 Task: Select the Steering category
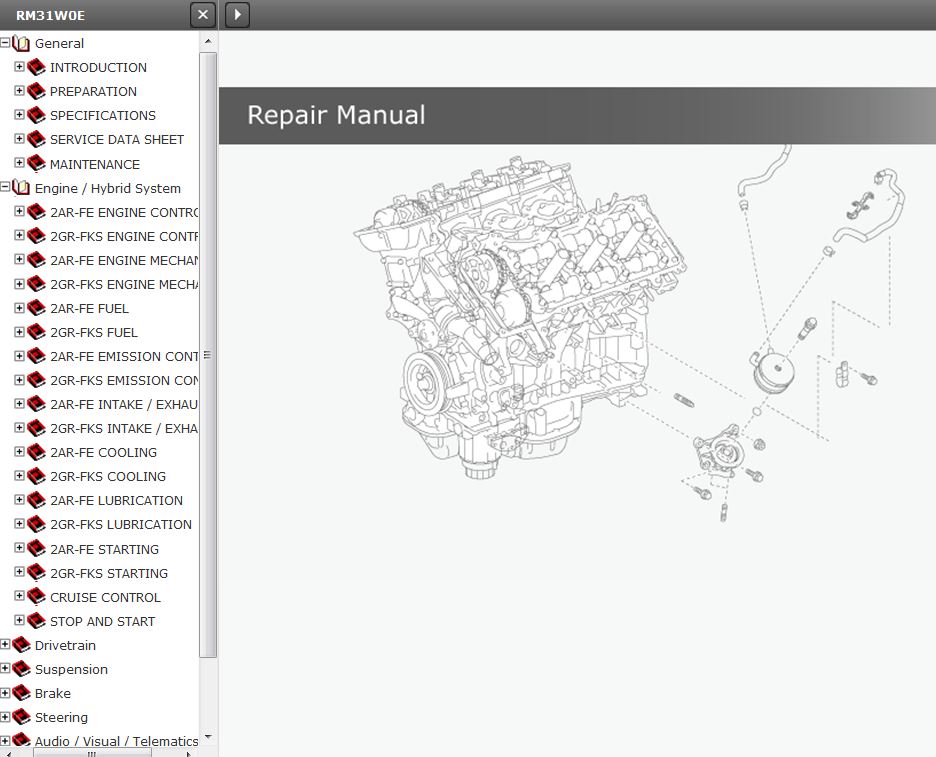click(61, 718)
